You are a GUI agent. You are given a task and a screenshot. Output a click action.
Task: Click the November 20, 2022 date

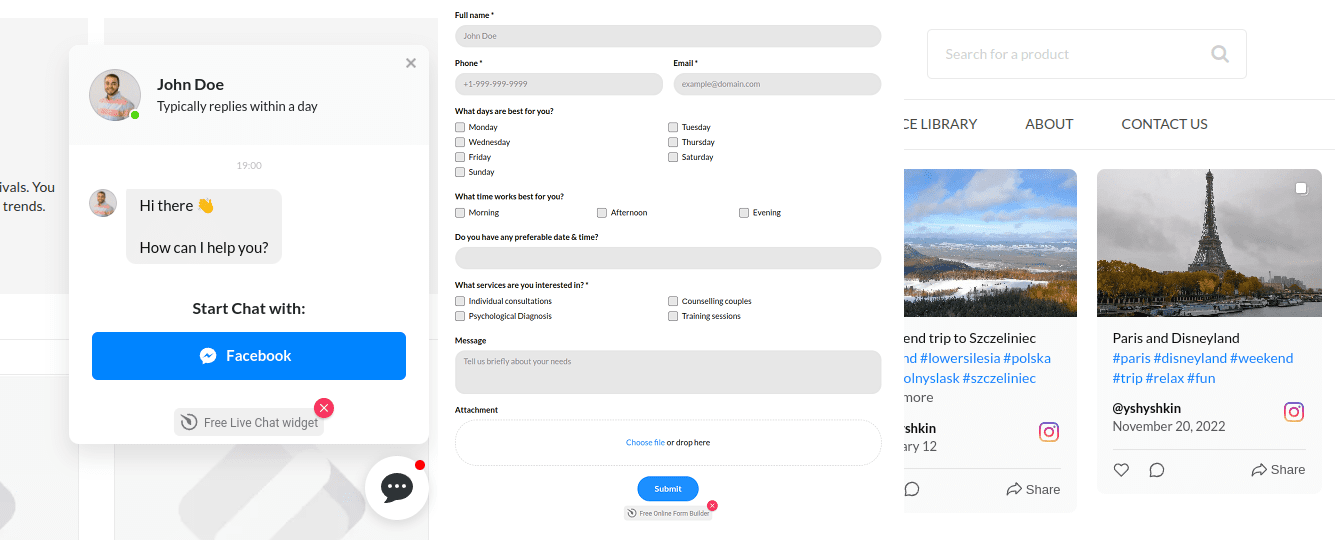[x=1169, y=426]
